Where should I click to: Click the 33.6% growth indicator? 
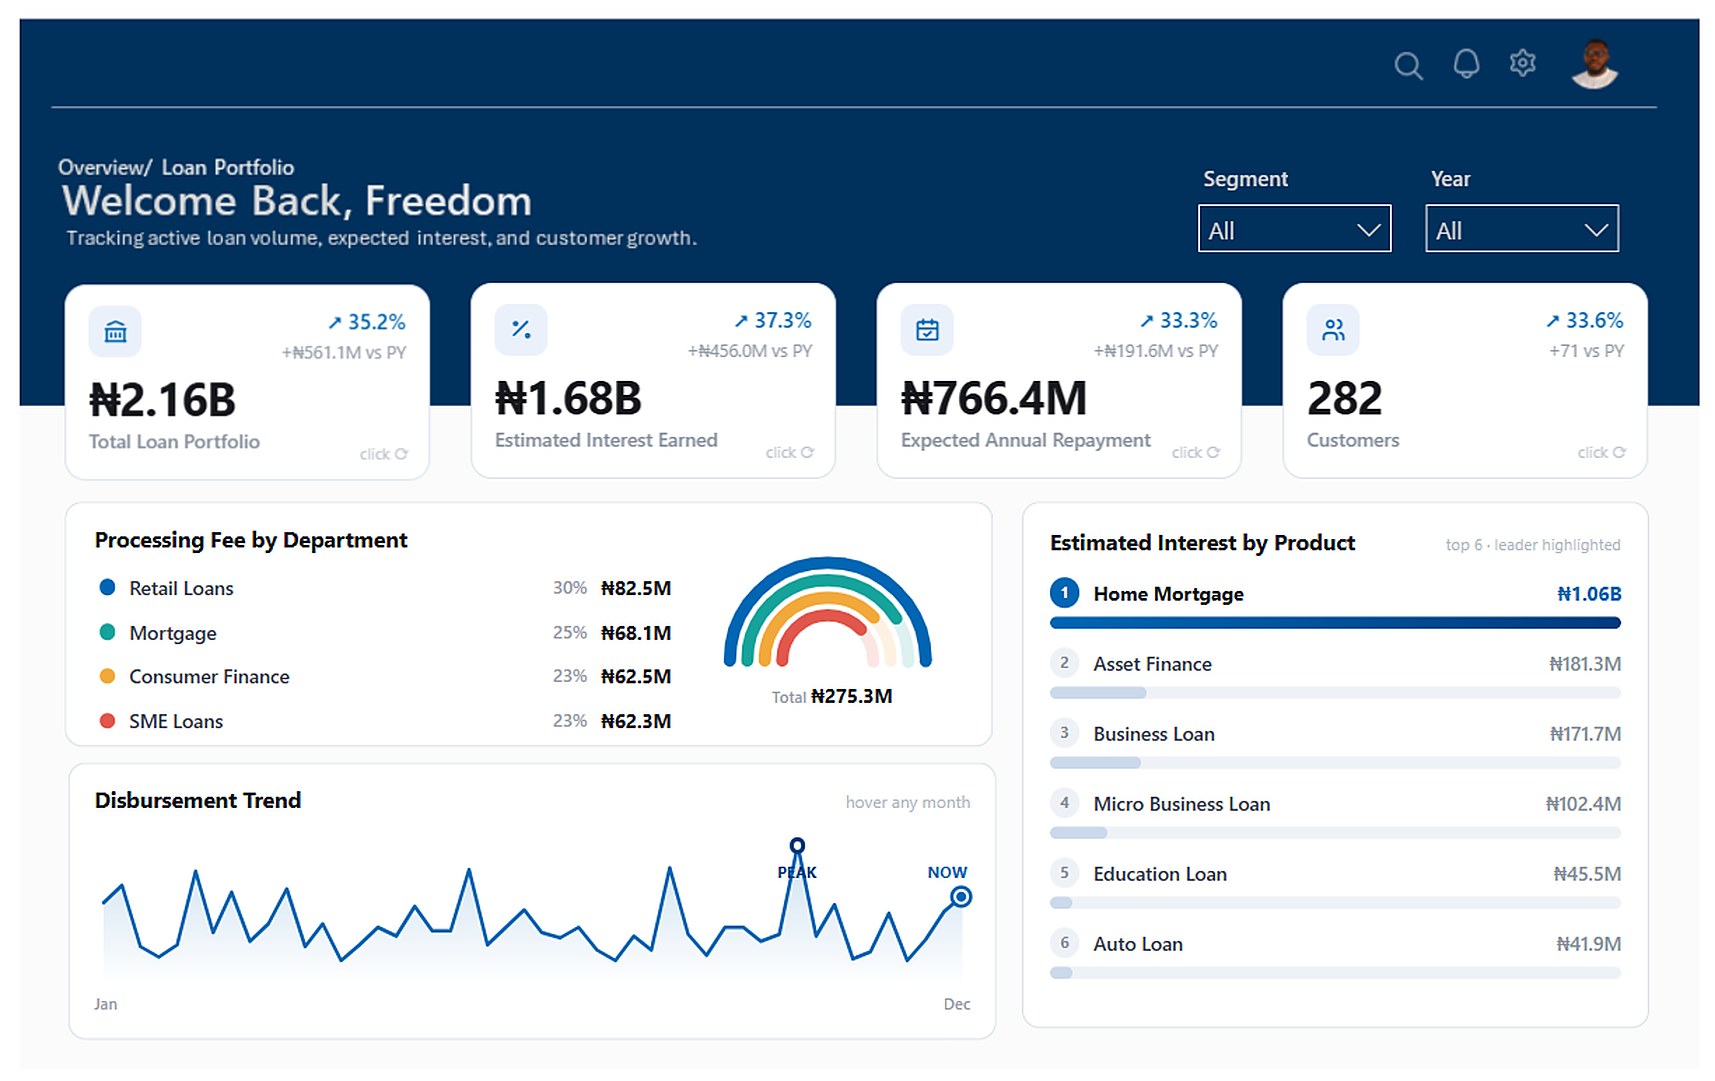tap(1585, 320)
